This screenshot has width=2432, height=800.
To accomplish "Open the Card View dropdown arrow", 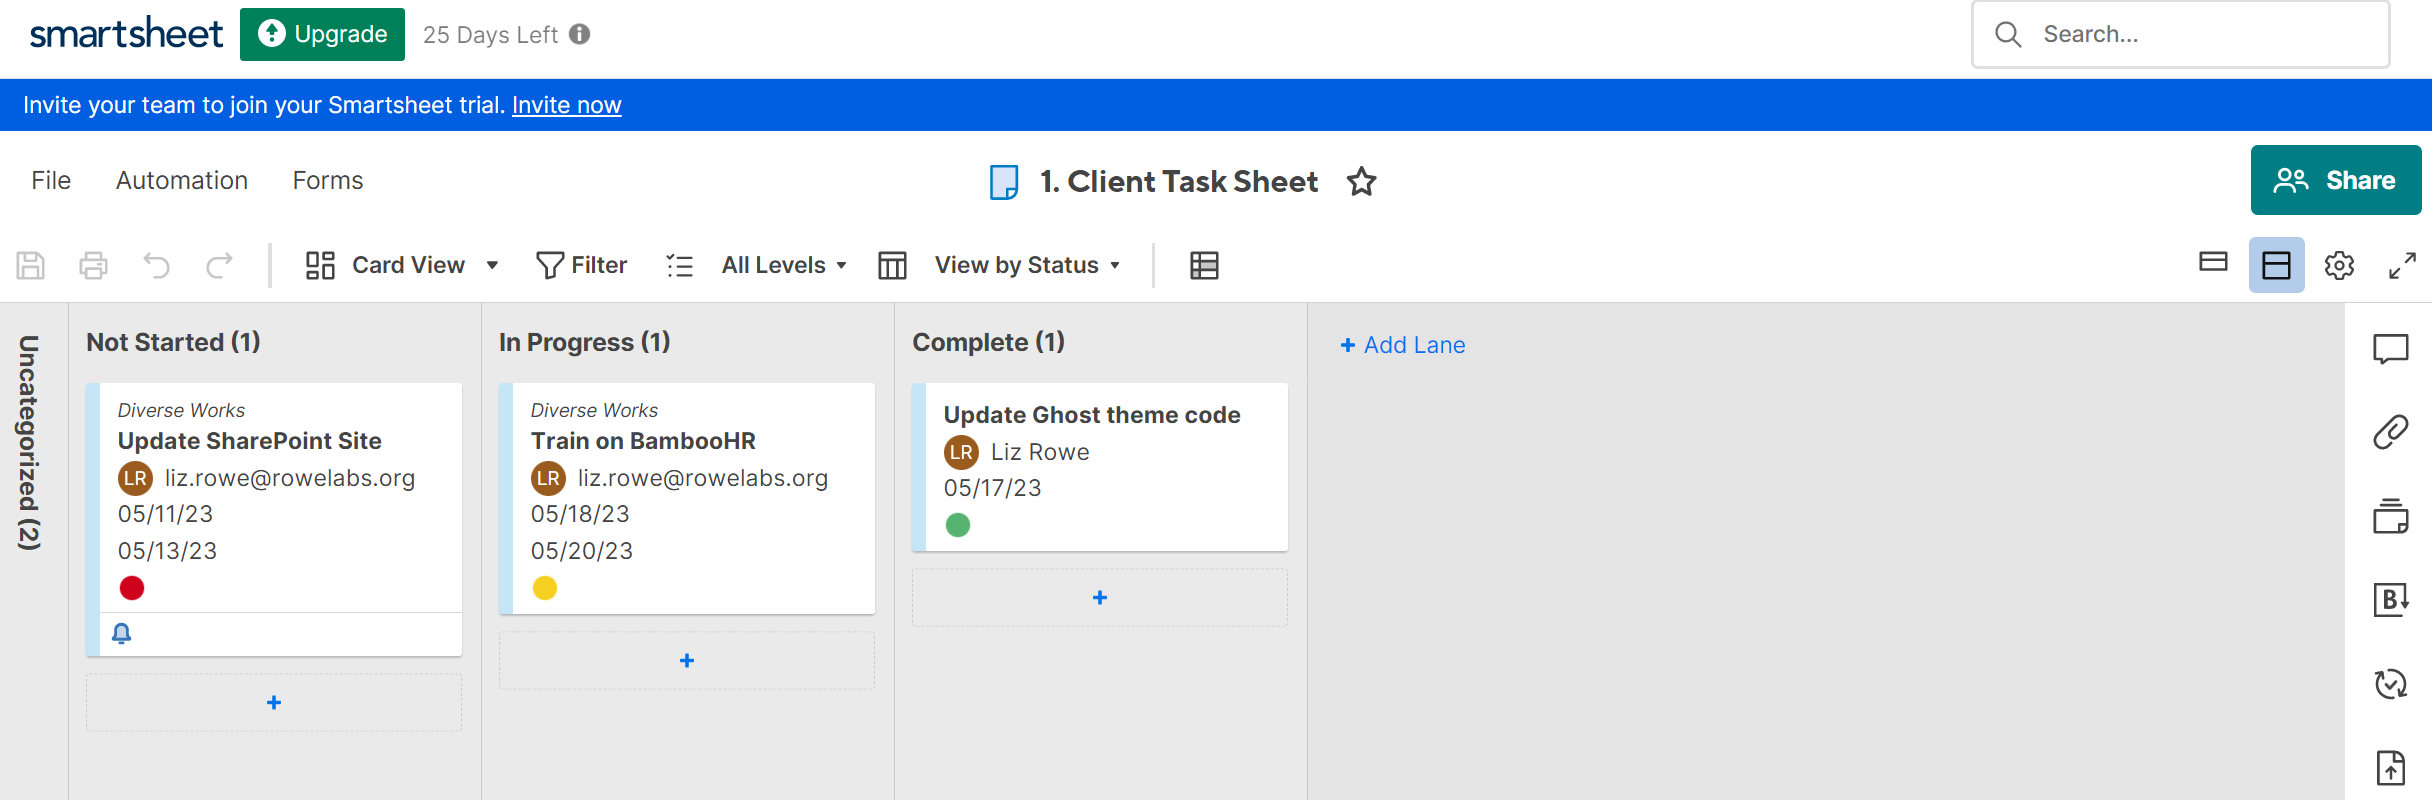I will coord(492,265).
